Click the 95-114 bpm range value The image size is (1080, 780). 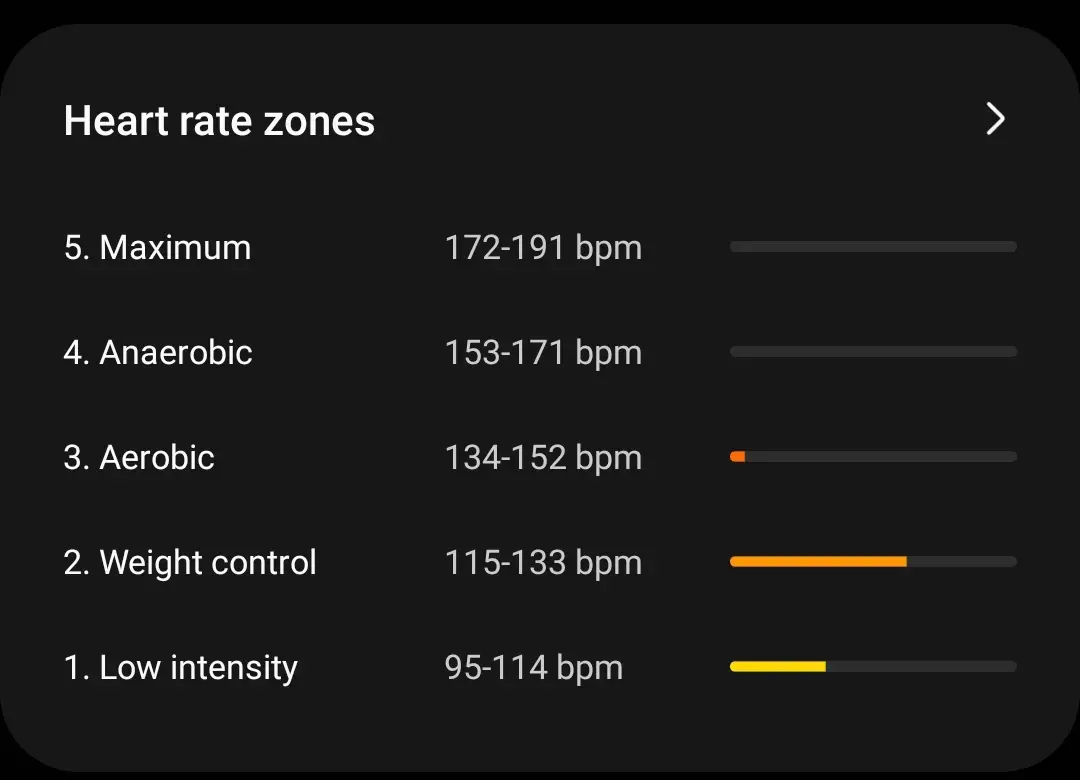click(x=534, y=667)
